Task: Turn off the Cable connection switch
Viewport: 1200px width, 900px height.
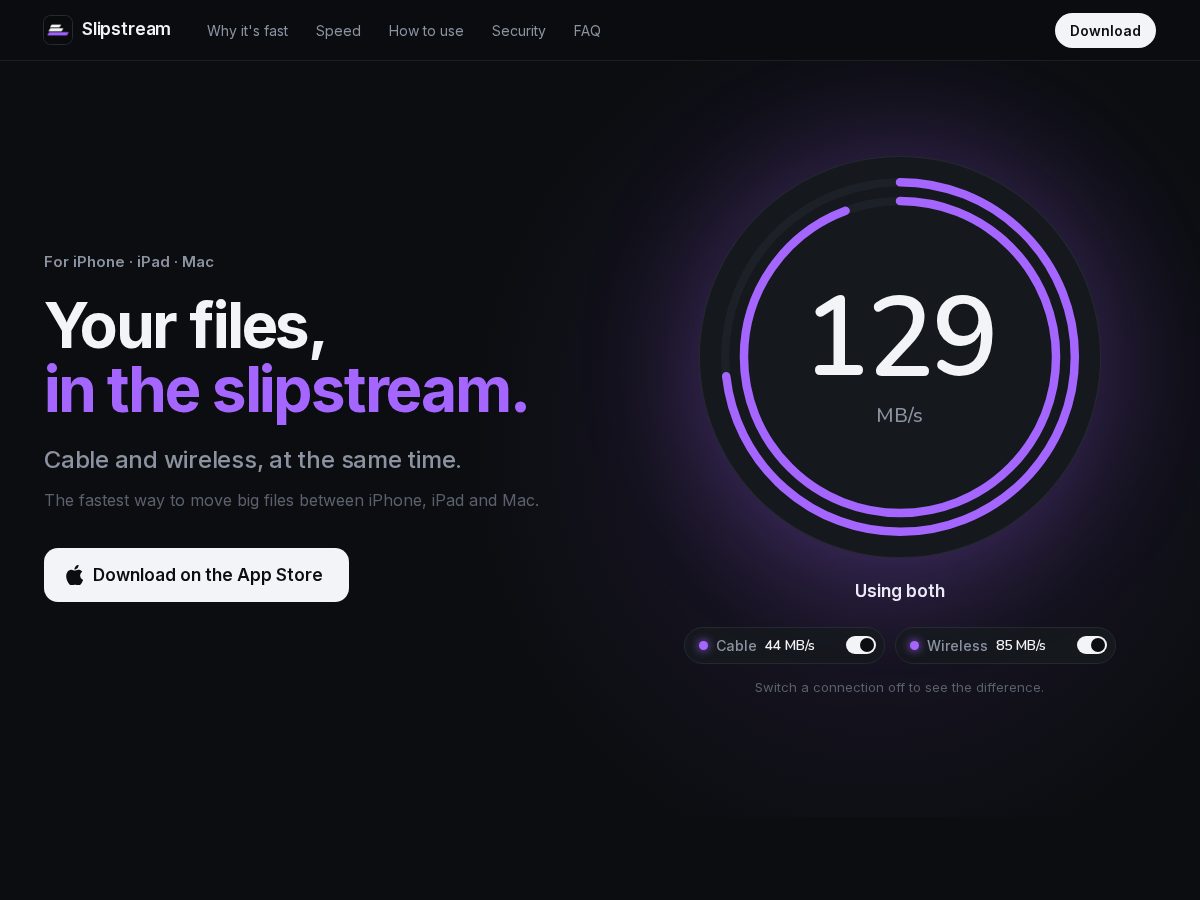Action: (x=861, y=645)
